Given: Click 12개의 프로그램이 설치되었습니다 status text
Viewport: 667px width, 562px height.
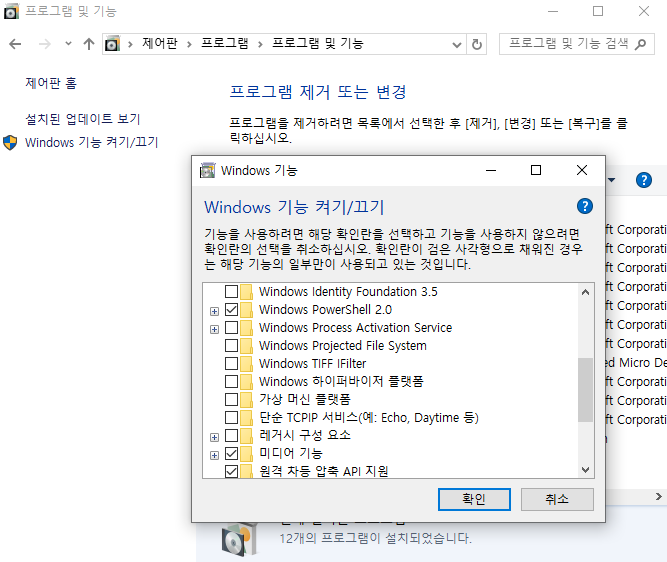Looking at the screenshot, I should click(376, 538).
